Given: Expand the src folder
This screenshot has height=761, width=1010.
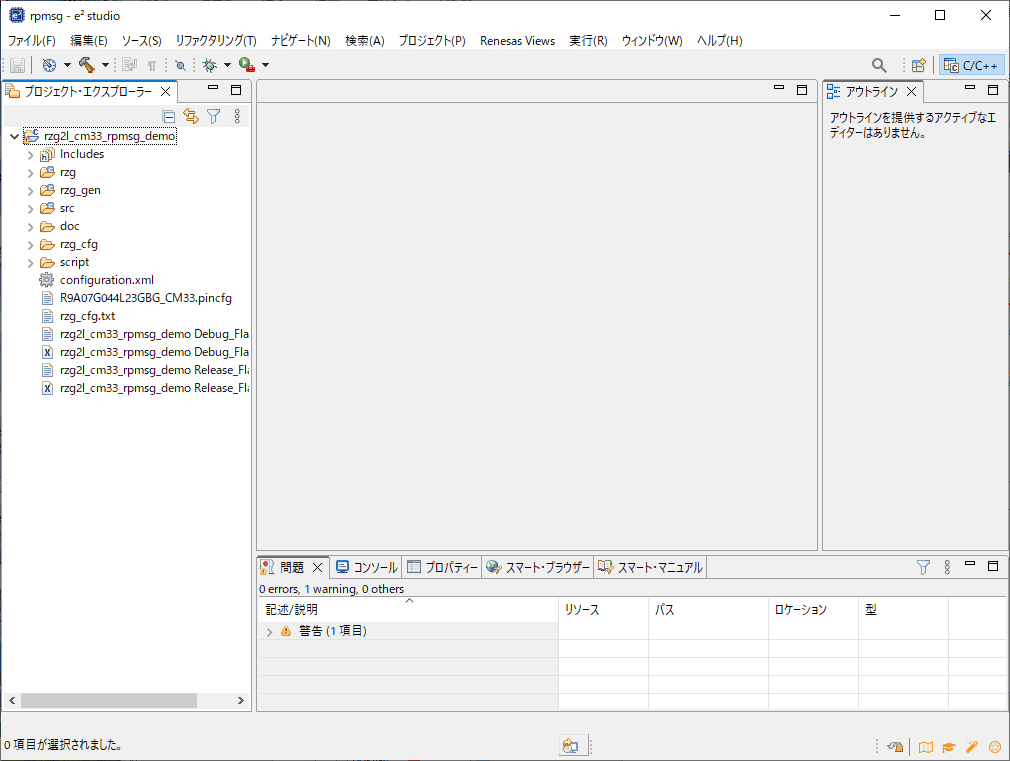Looking at the screenshot, I should (x=30, y=209).
